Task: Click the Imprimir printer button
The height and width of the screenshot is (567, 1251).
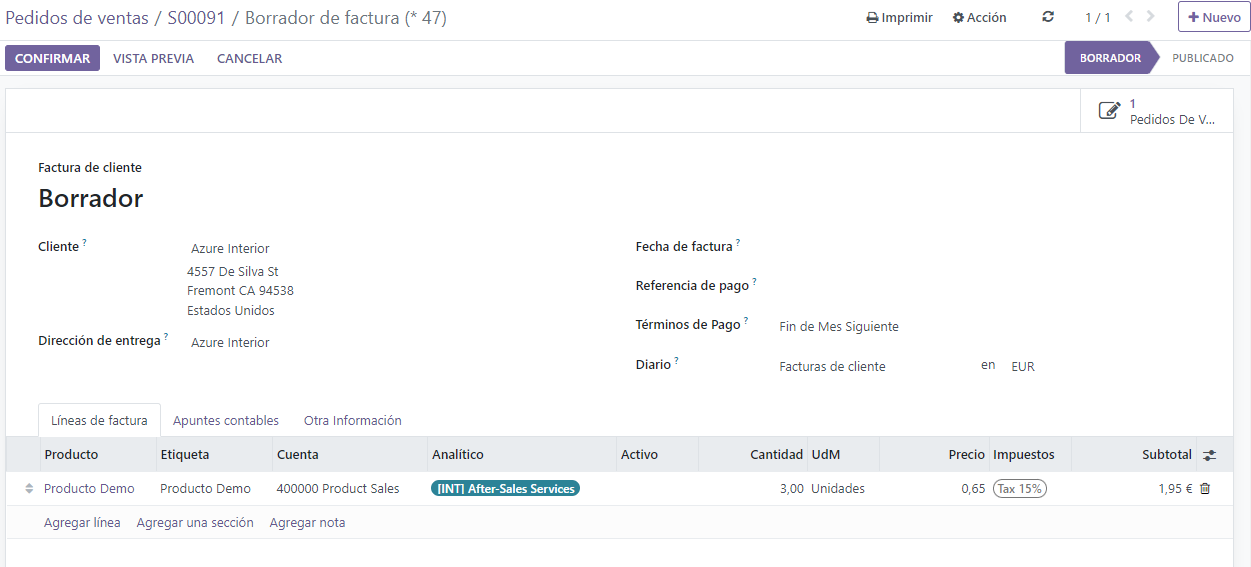Action: pos(899,17)
